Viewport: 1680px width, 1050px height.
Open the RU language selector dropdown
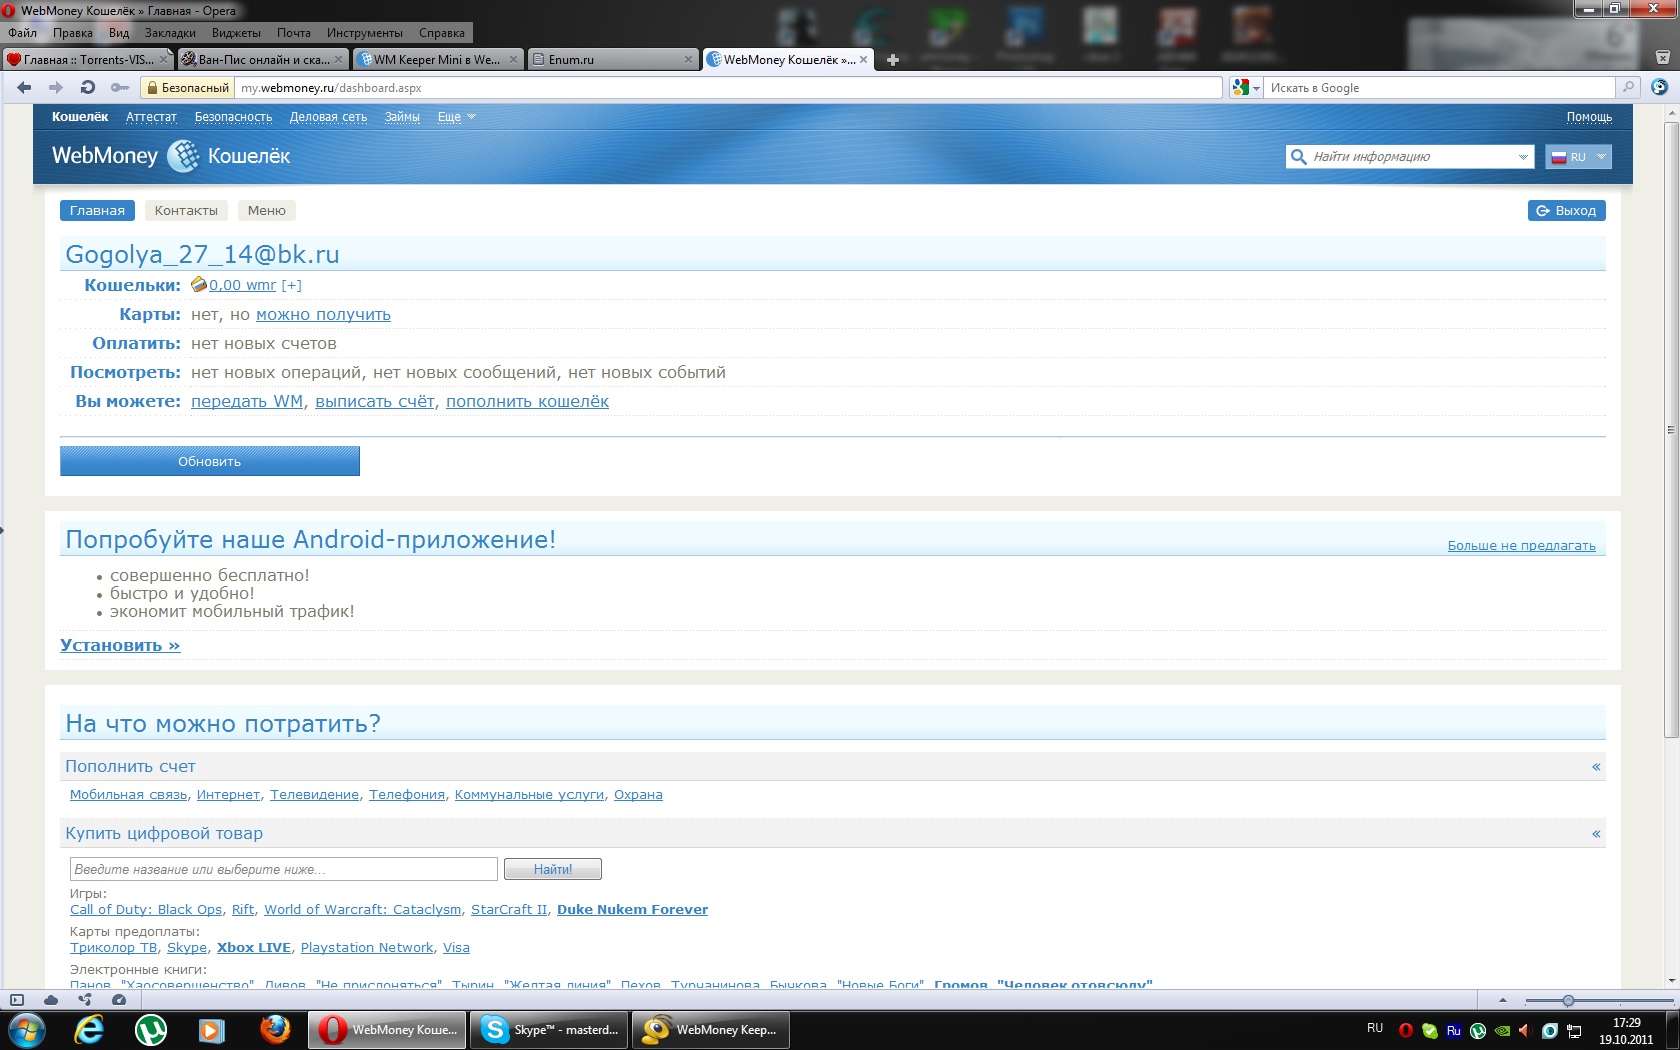pos(1578,157)
